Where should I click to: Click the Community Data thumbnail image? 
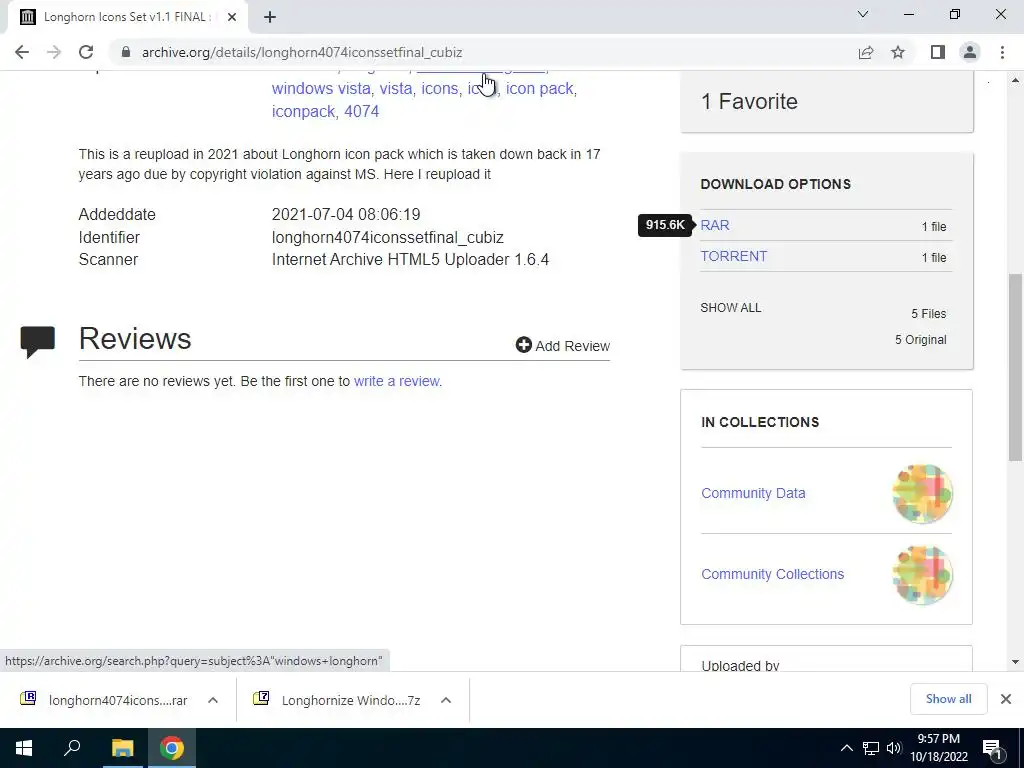click(922, 494)
